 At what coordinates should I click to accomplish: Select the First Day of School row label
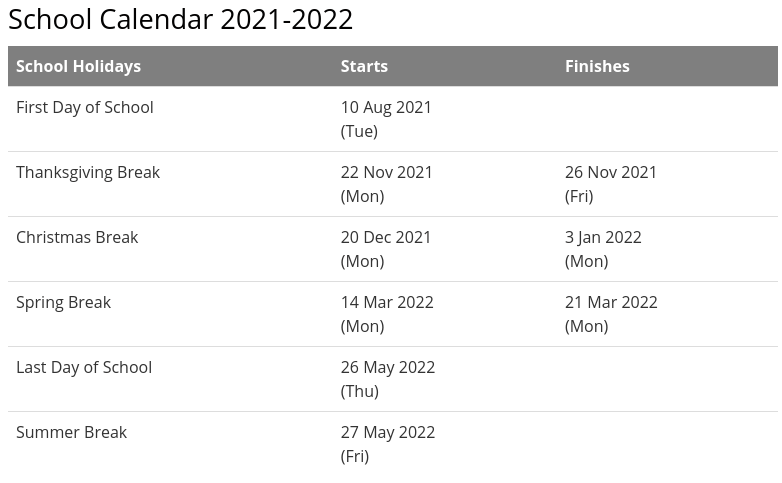point(85,107)
